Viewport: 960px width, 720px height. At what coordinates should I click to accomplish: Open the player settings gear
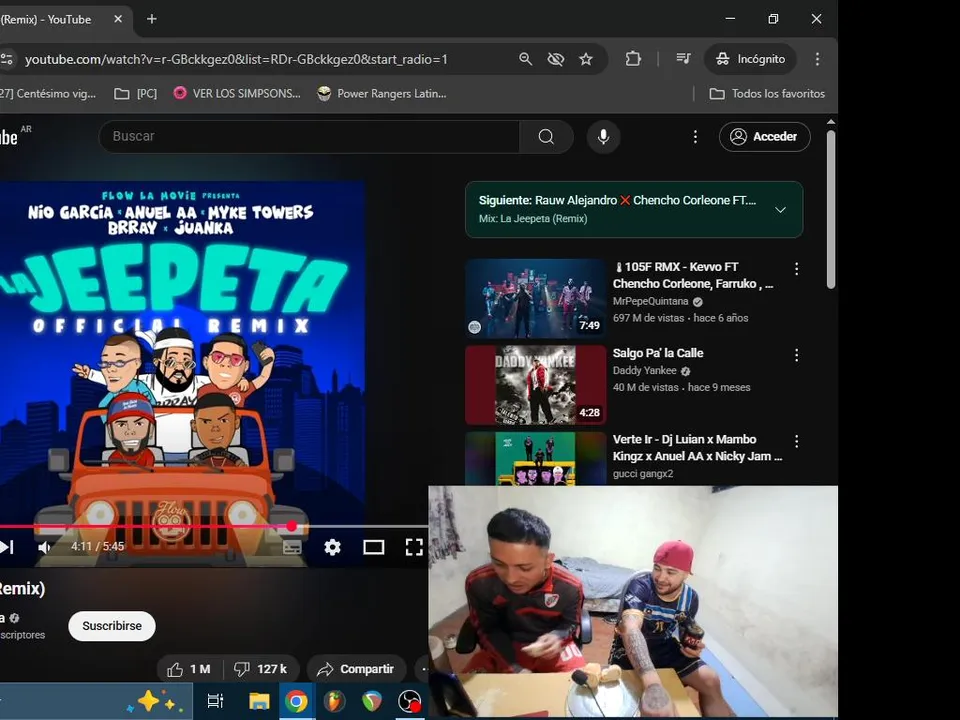332,547
